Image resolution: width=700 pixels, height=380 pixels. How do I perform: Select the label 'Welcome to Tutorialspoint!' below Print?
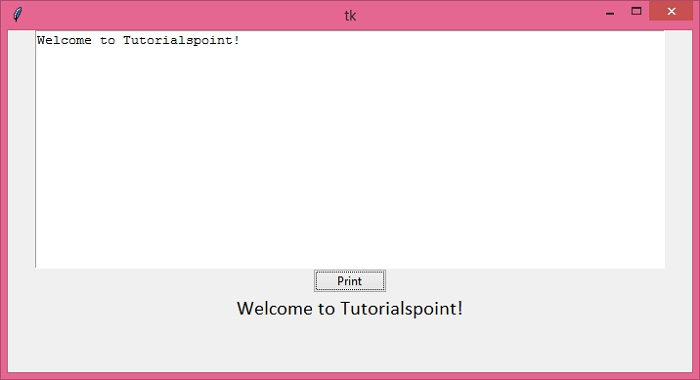350,309
